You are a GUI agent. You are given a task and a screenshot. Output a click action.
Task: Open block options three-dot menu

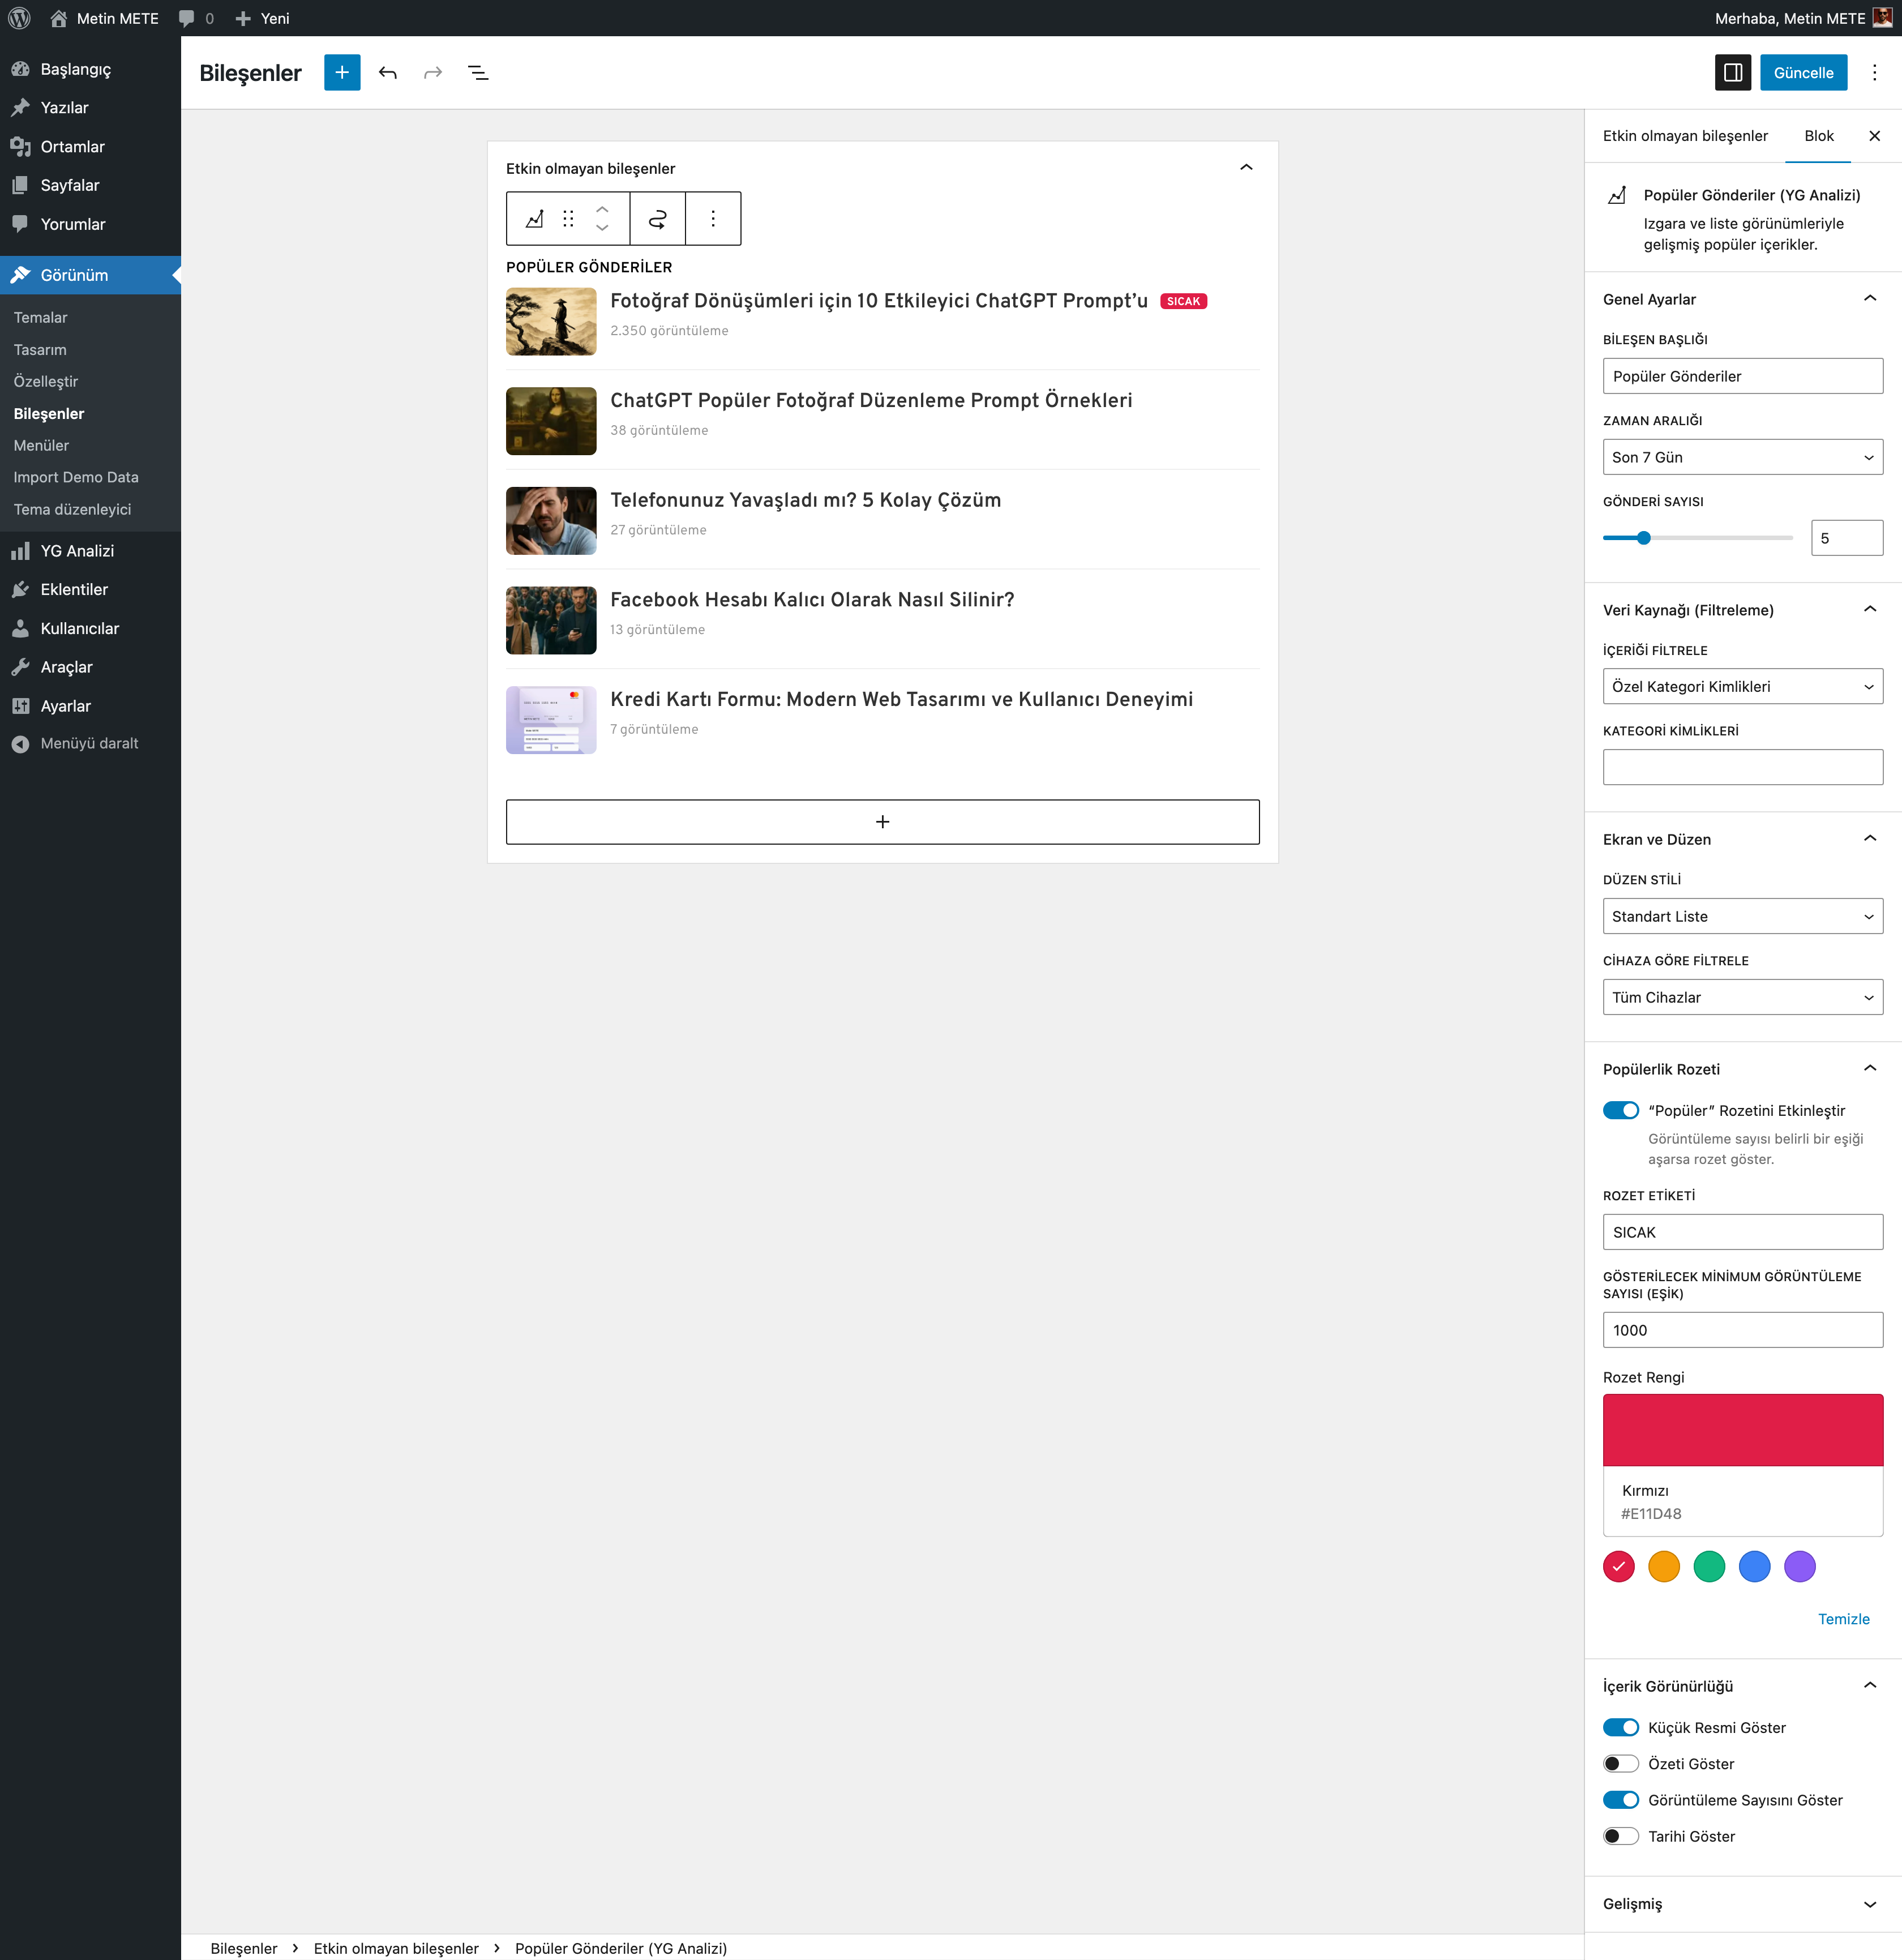click(x=713, y=219)
